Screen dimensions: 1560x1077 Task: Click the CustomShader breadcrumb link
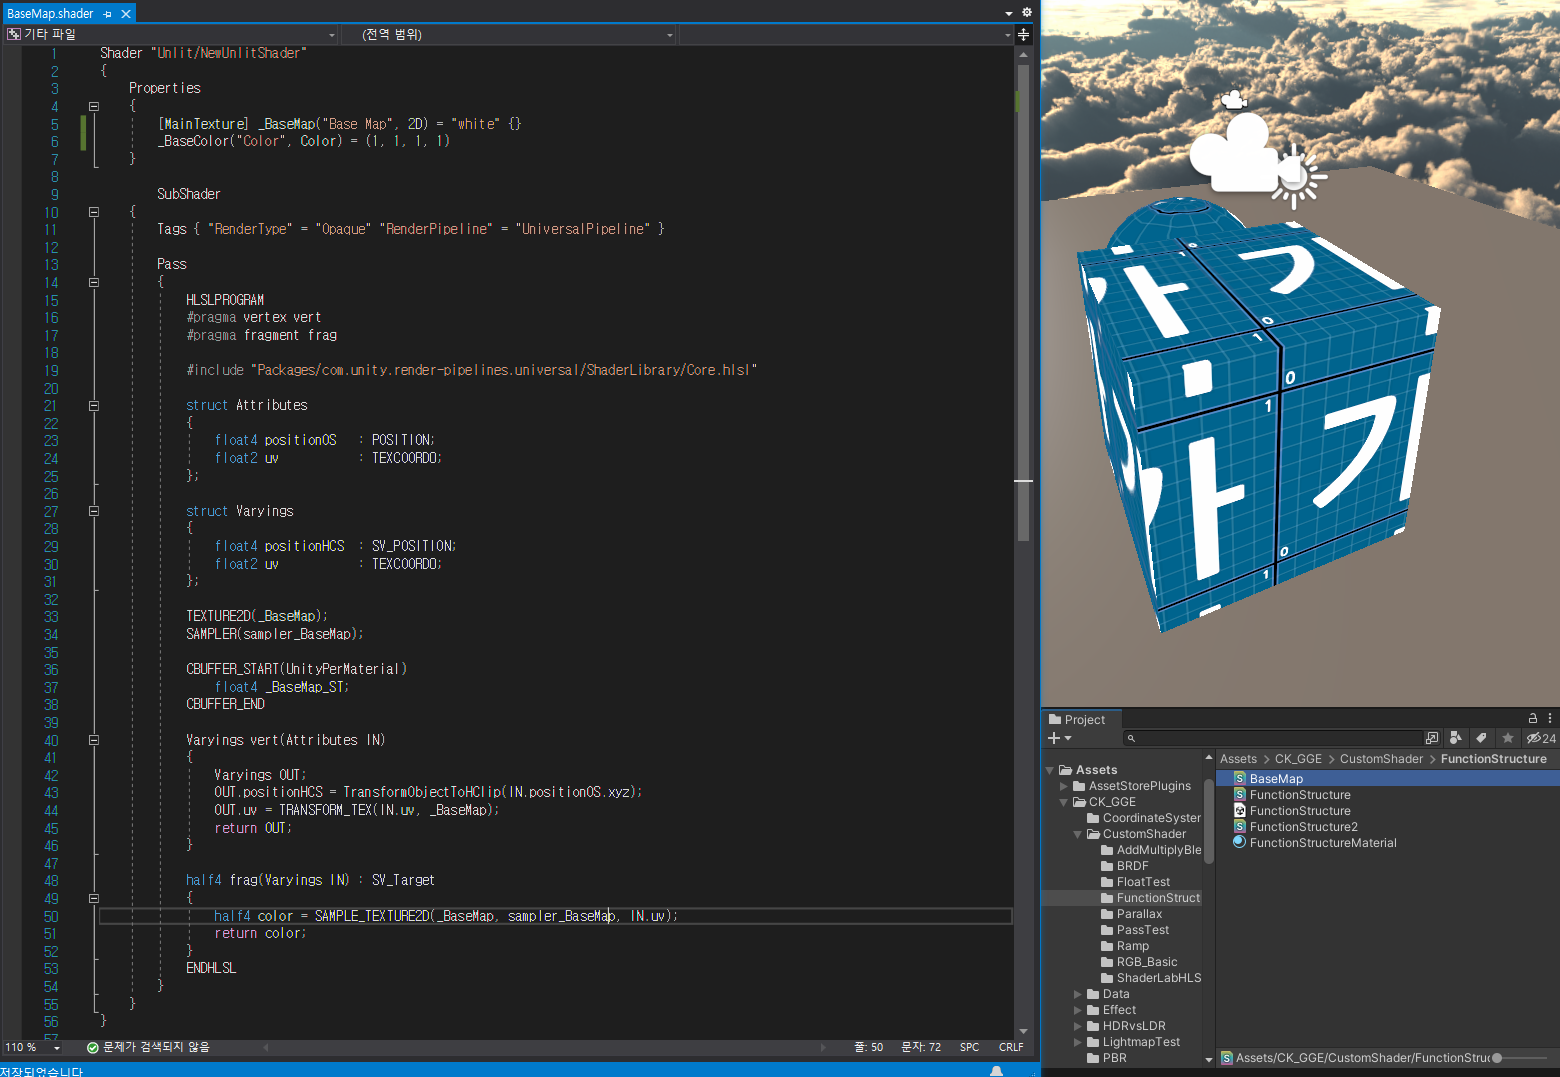click(x=1381, y=759)
